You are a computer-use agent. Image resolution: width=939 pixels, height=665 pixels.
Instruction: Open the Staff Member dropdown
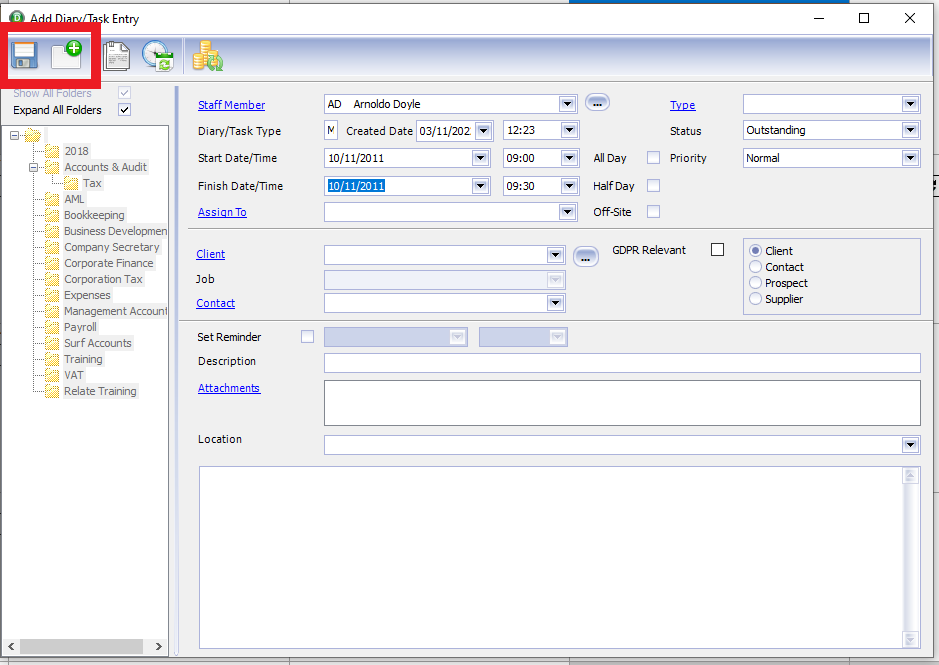tap(567, 104)
